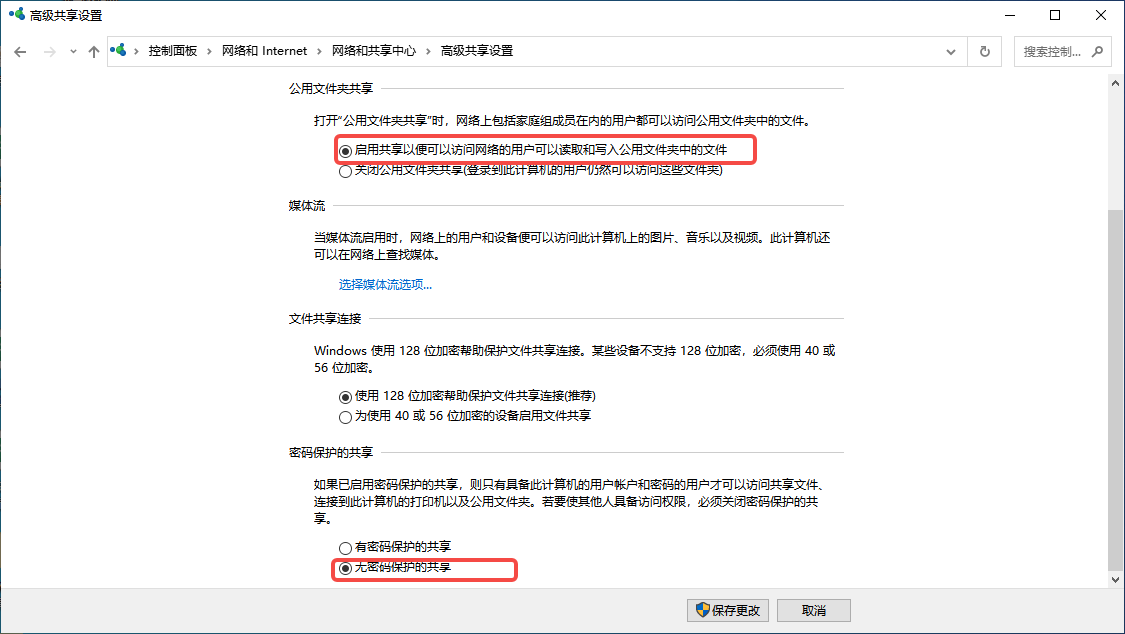Click the Back navigation arrow
The width and height of the screenshot is (1125, 634).
point(20,52)
